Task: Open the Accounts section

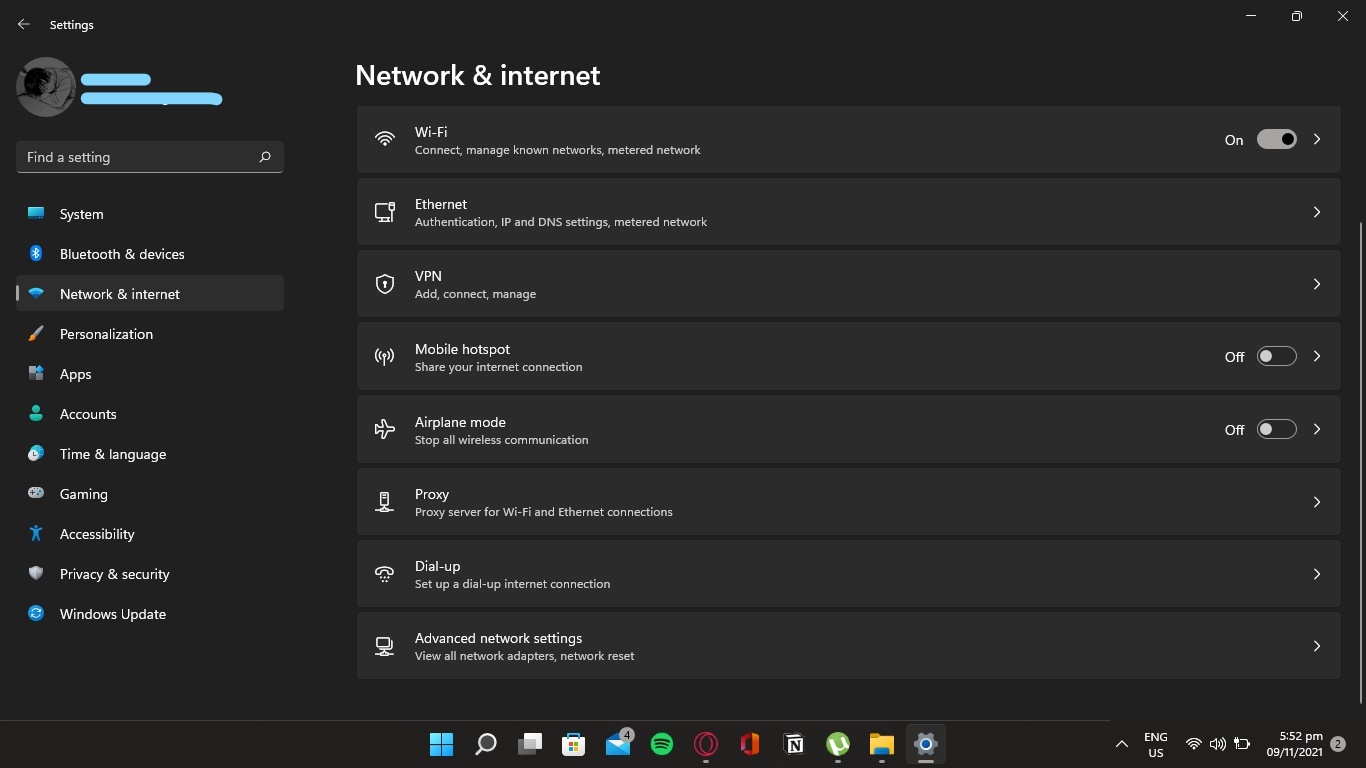Action: coord(150,414)
